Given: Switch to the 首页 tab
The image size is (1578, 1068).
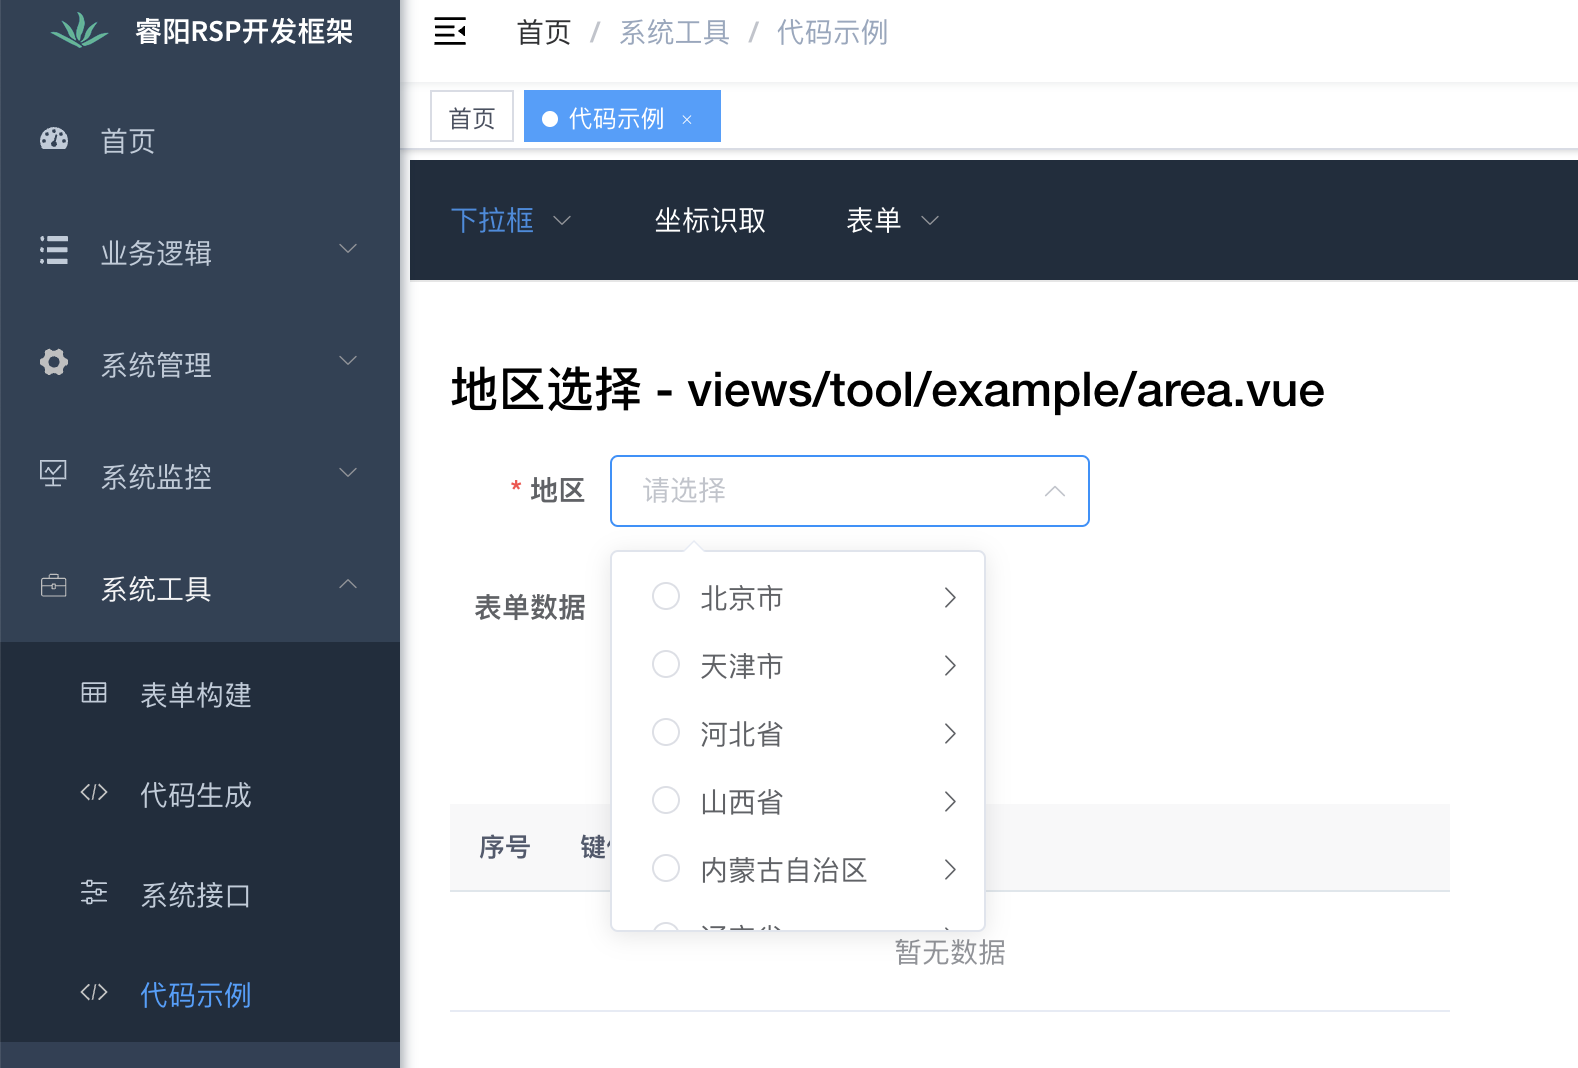Looking at the screenshot, I should pyautogui.click(x=472, y=118).
